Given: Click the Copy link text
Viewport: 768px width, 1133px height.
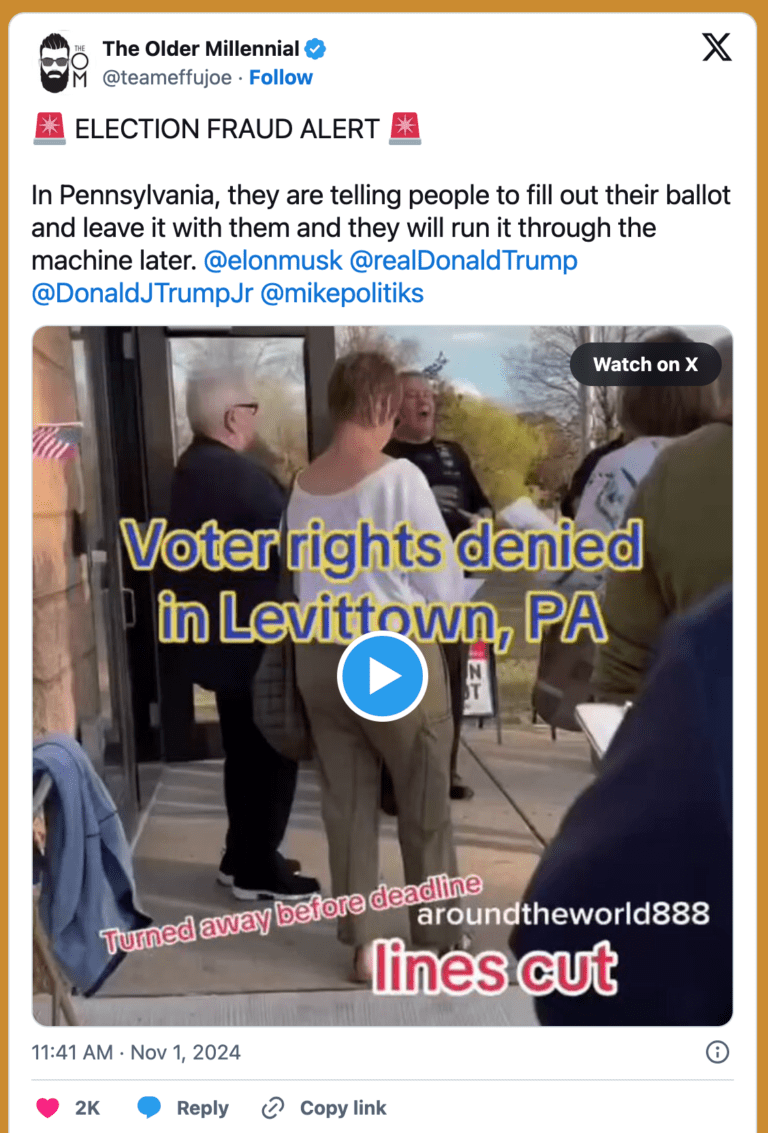Looking at the screenshot, I should [343, 1108].
